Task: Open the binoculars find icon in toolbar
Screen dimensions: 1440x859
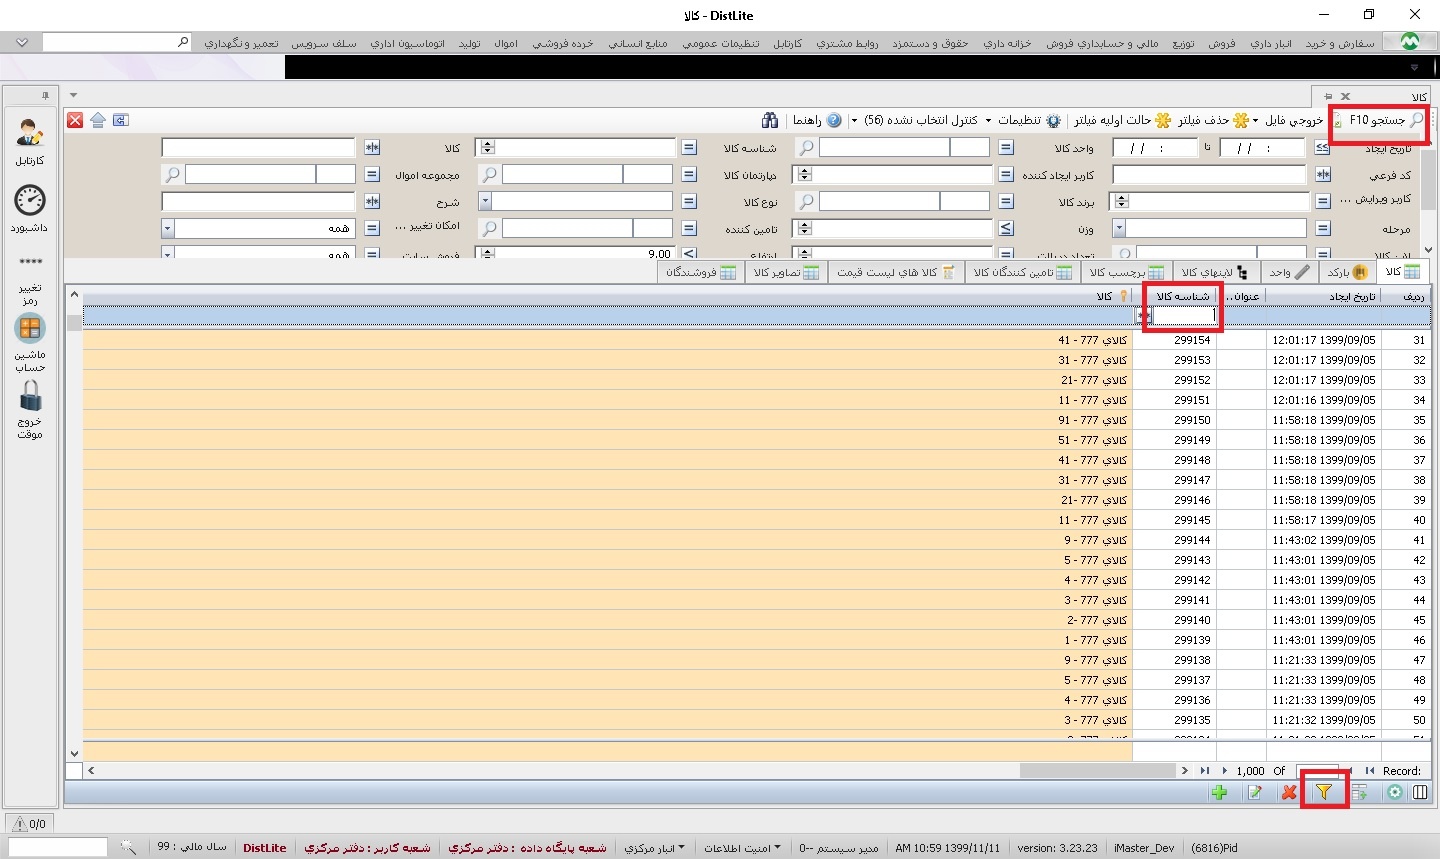Action: point(769,120)
